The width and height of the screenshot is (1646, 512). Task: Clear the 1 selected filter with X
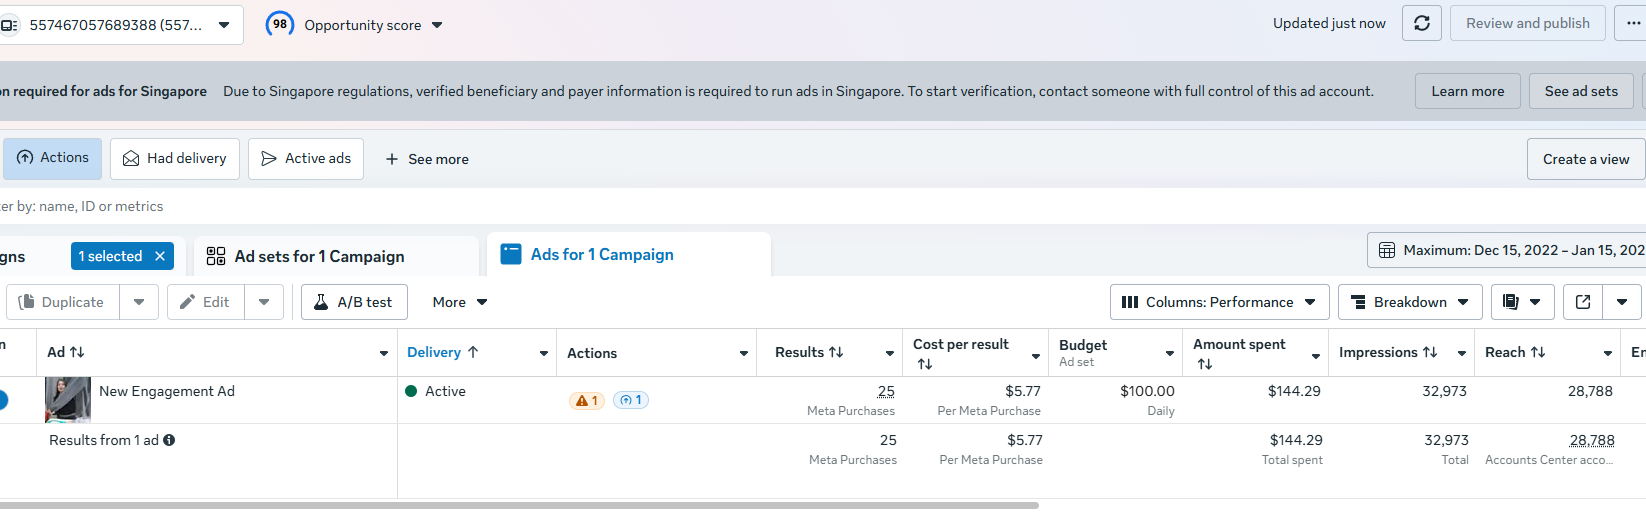pyautogui.click(x=160, y=256)
